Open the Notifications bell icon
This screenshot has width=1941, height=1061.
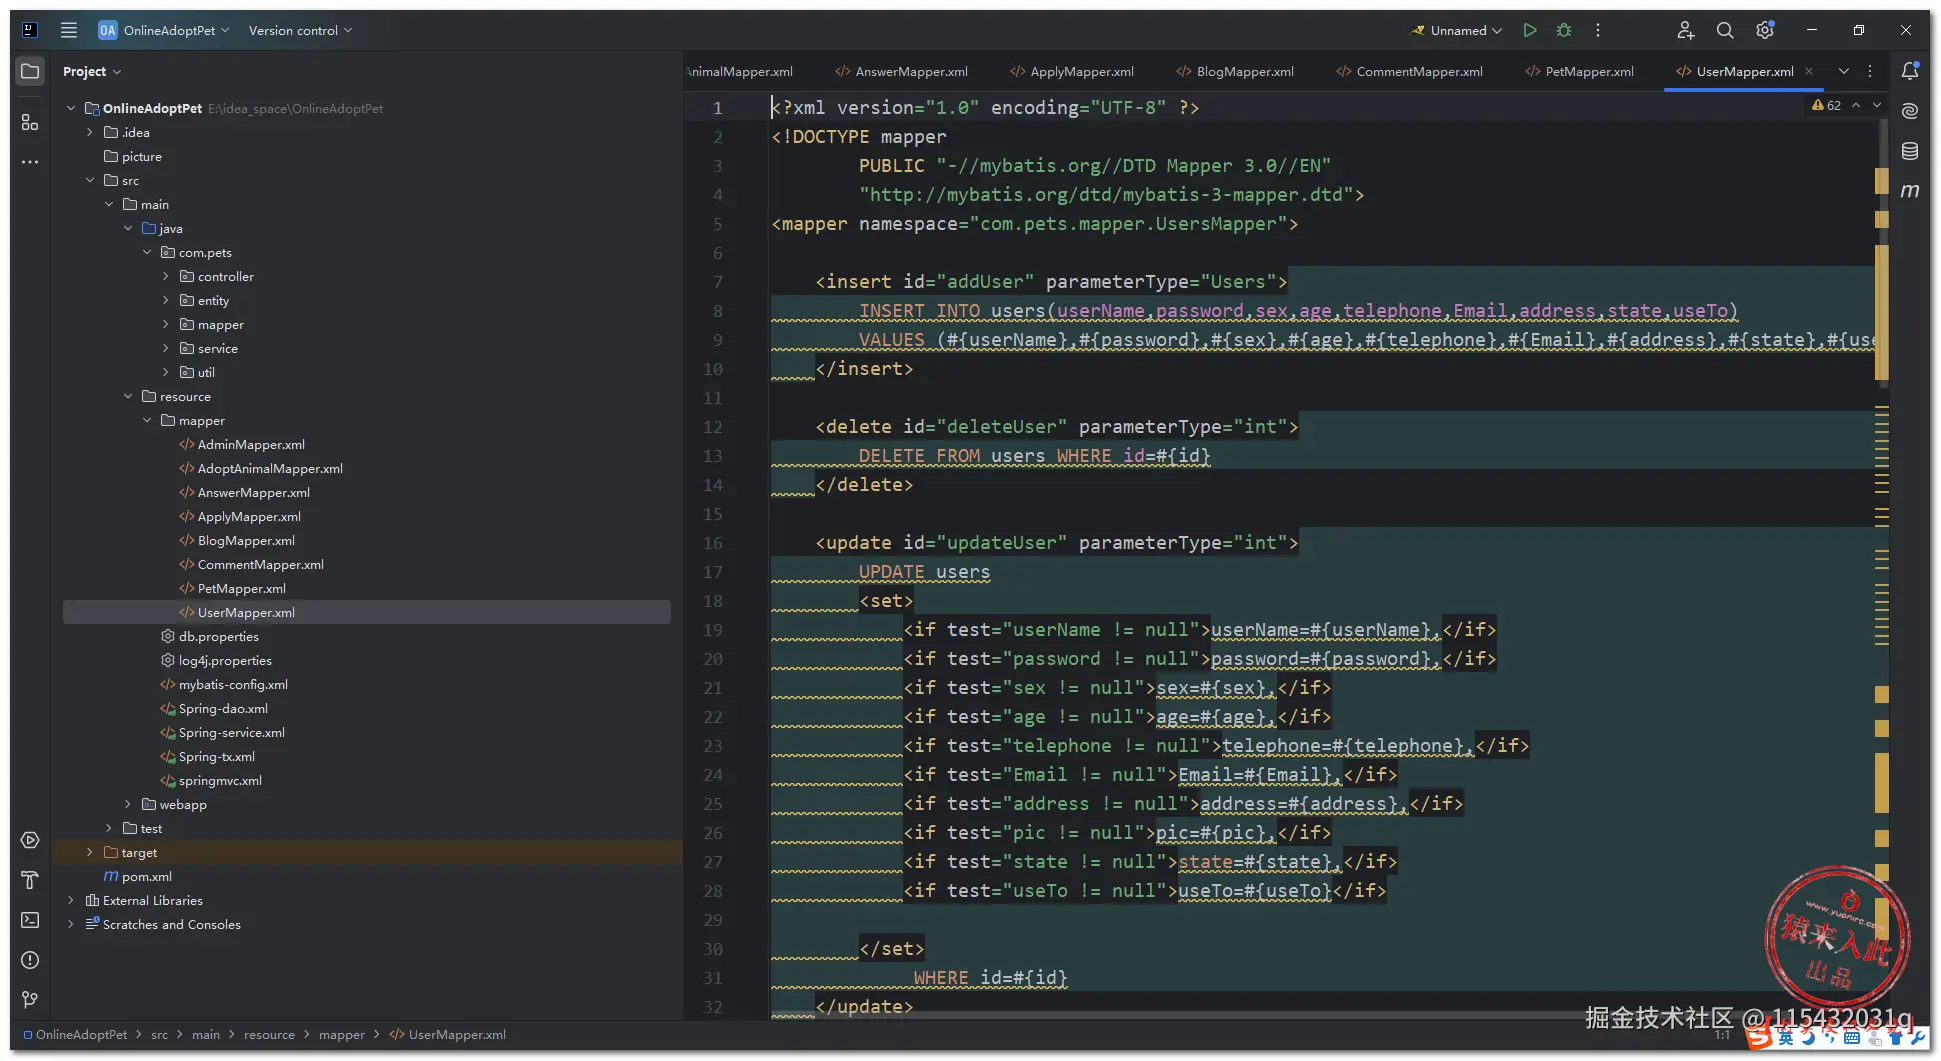pyautogui.click(x=1909, y=71)
